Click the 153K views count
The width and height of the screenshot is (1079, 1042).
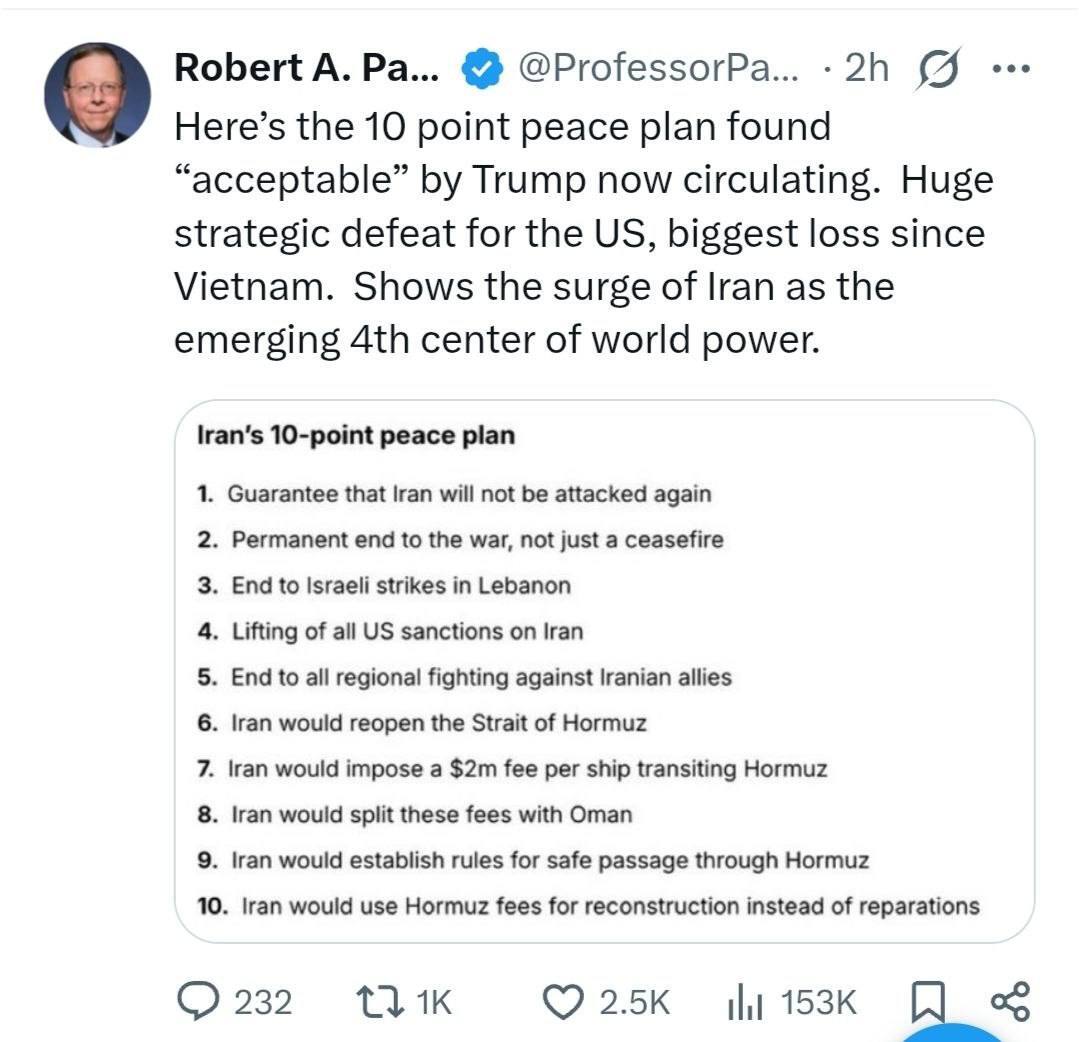coord(818,1002)
